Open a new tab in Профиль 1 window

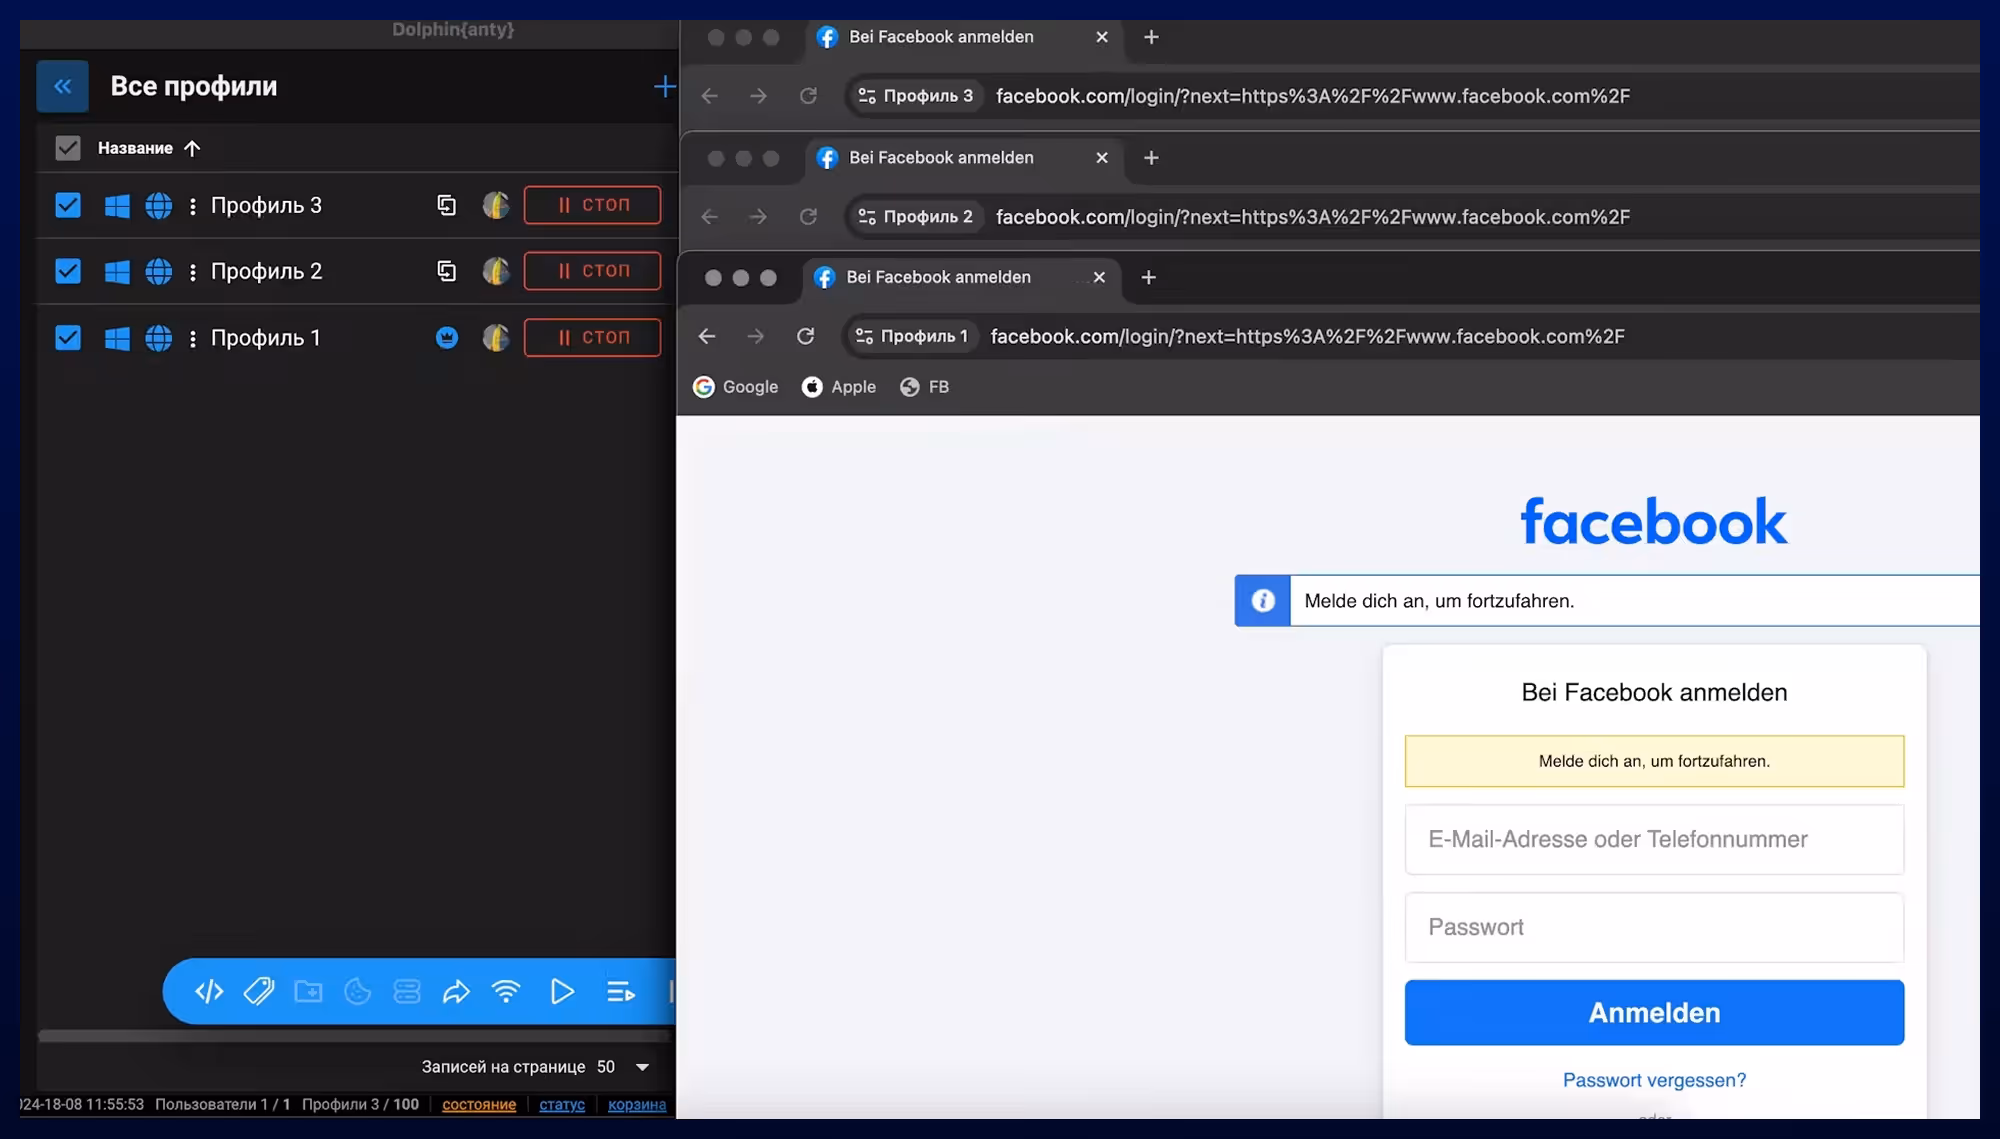coord(1148,277)
